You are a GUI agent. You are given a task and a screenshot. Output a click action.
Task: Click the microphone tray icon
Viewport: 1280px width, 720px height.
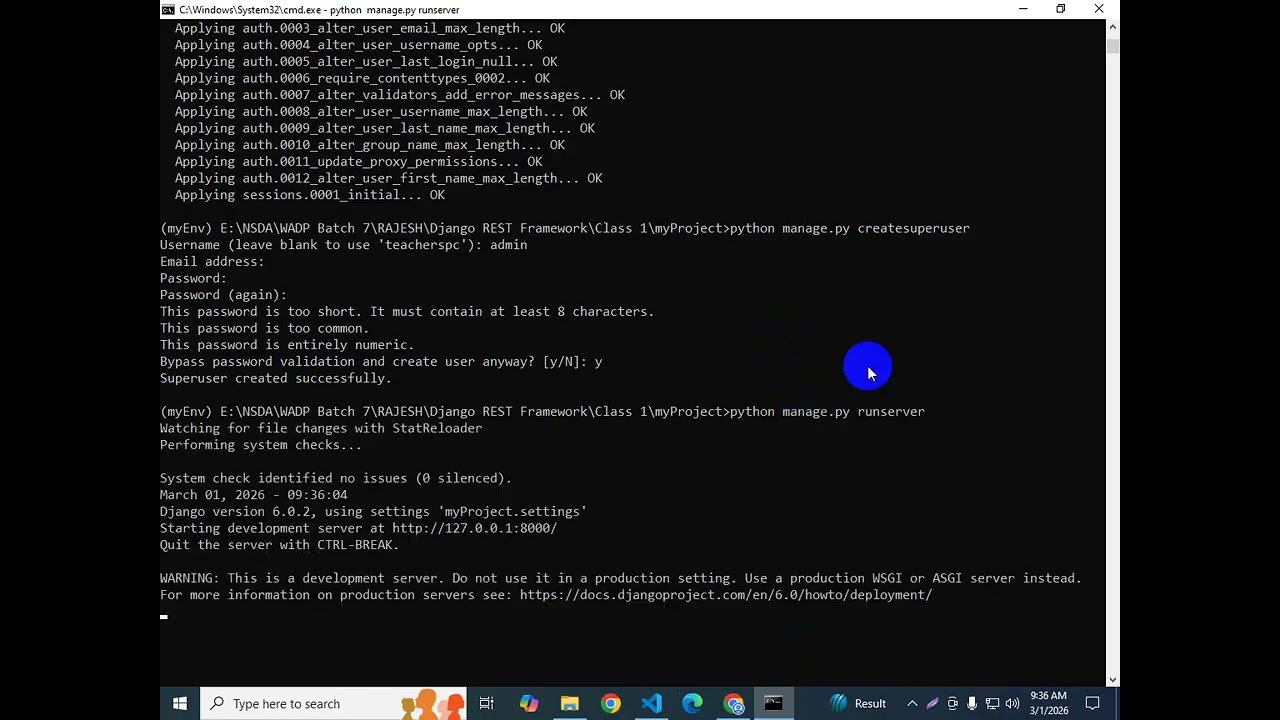[x=972, y=703]
